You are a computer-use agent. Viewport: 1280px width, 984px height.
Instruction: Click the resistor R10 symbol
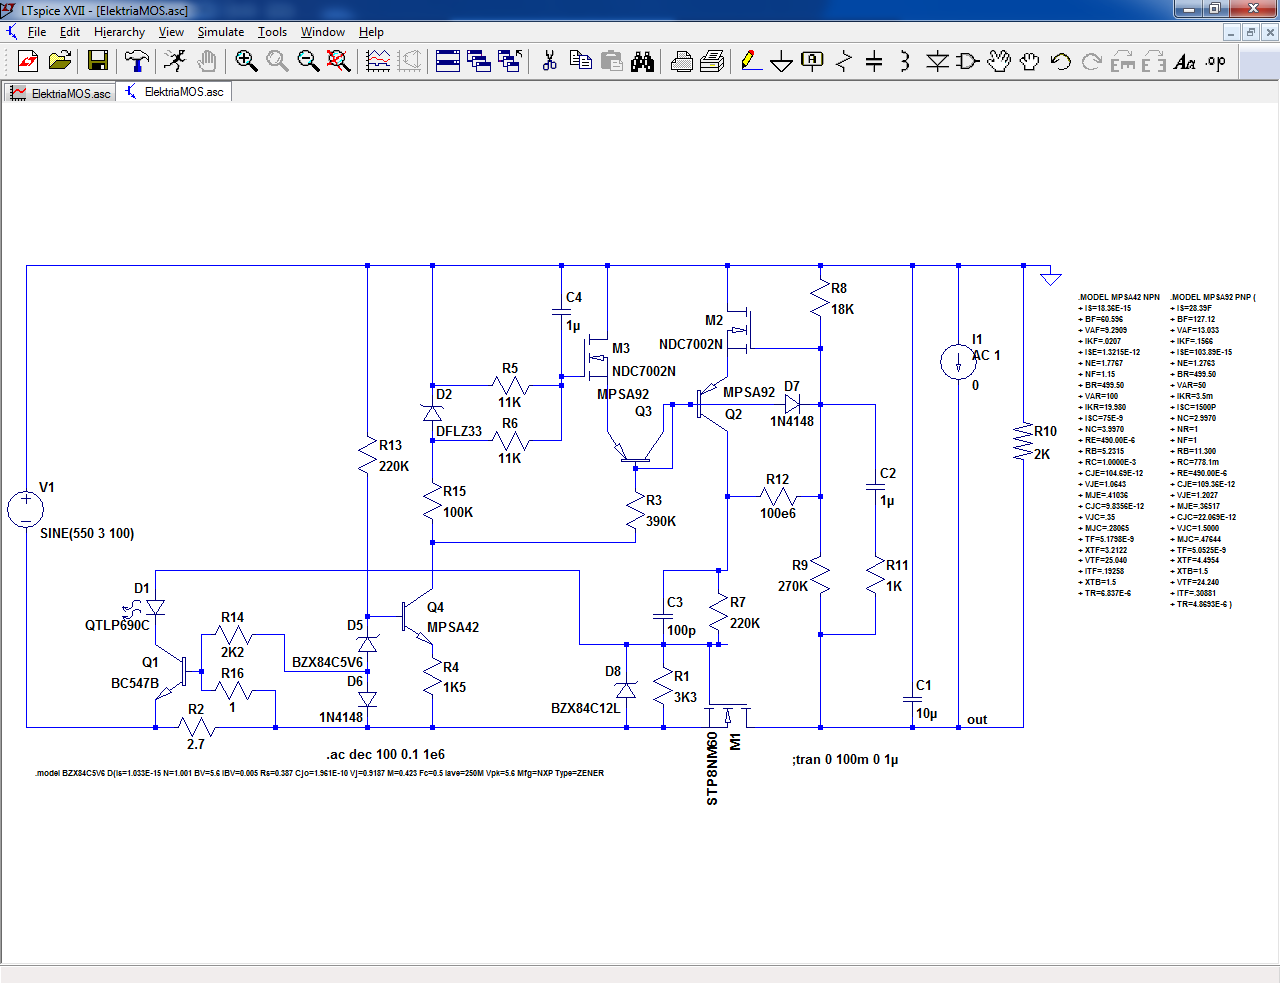click(1023, 441)
